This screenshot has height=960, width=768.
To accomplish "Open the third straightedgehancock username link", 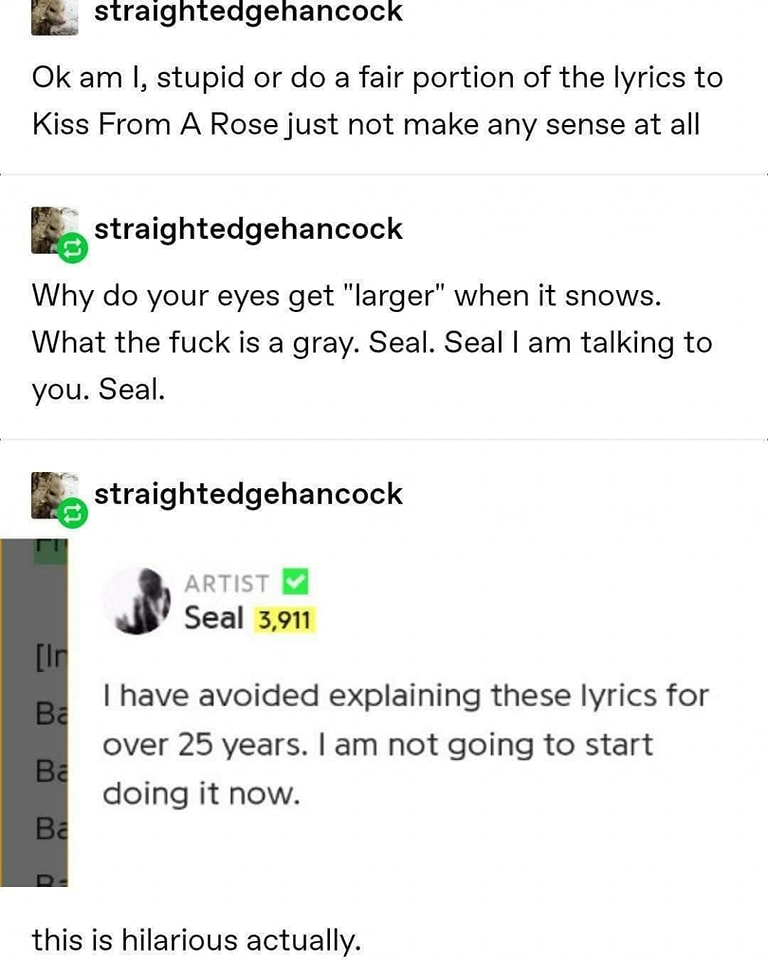I will 248,494.
